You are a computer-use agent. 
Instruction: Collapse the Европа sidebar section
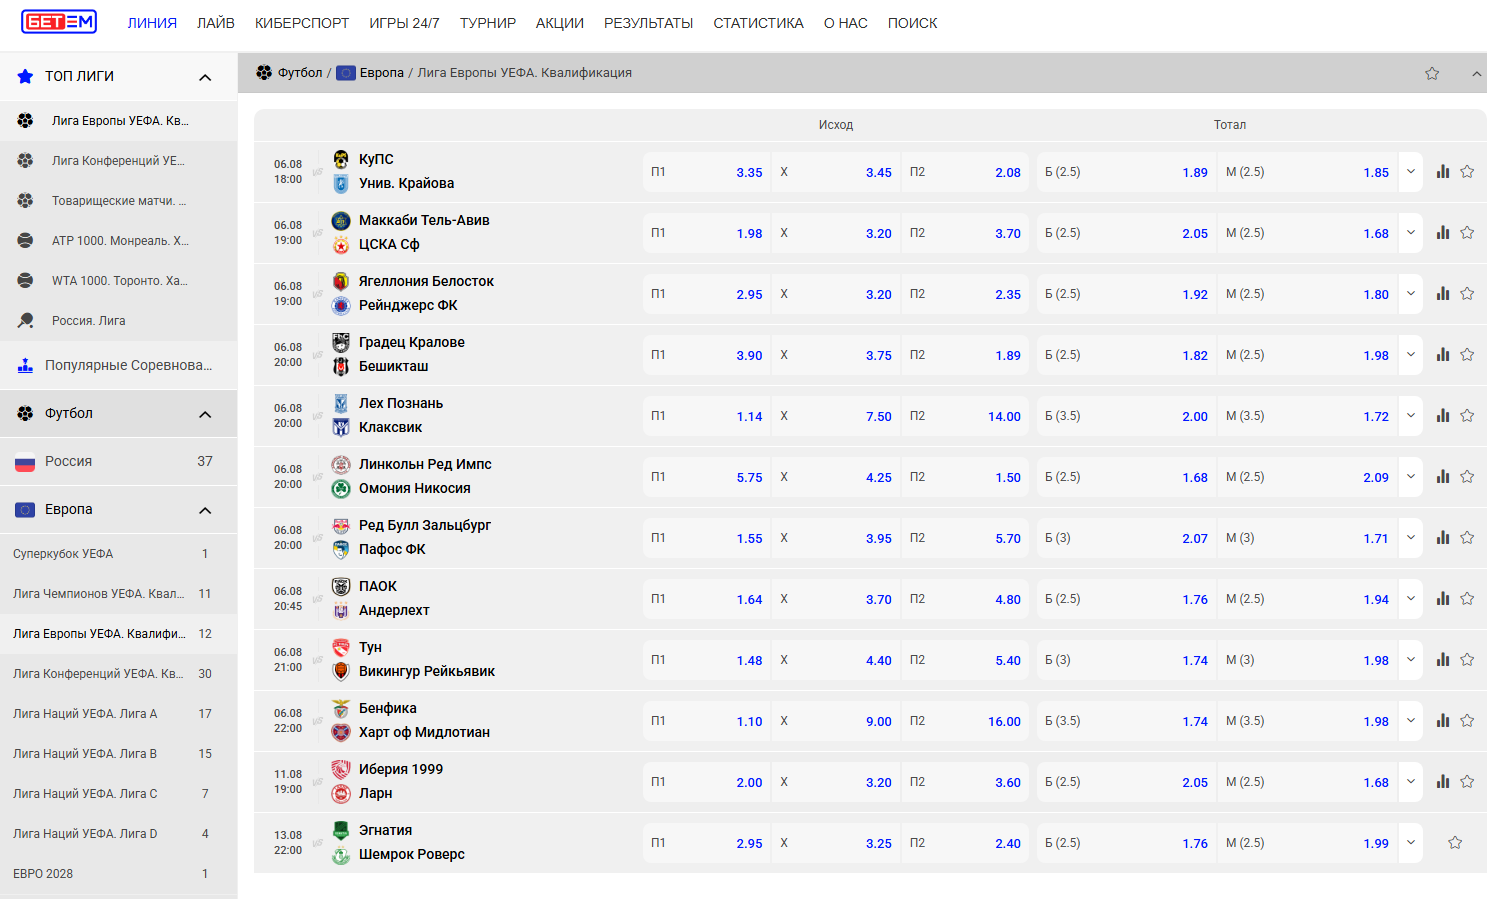[x=205, y=510]
